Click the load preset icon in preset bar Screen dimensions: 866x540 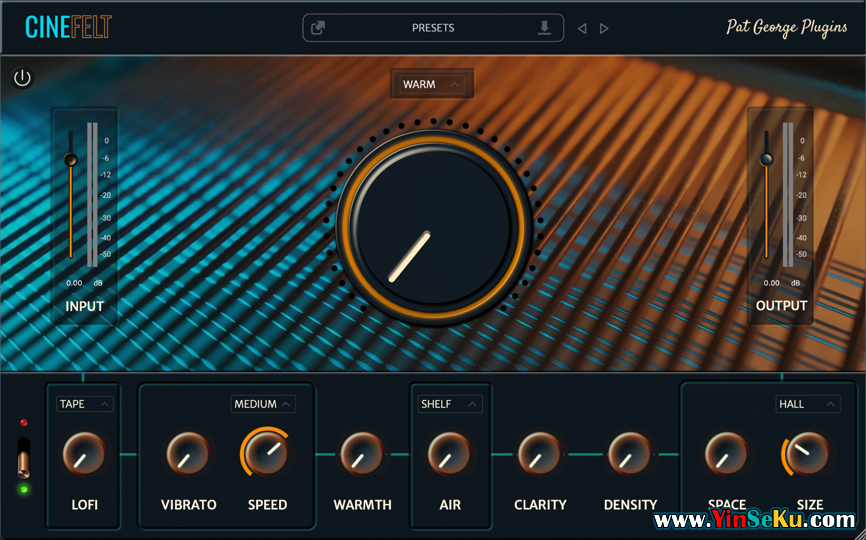pos(318,28)
